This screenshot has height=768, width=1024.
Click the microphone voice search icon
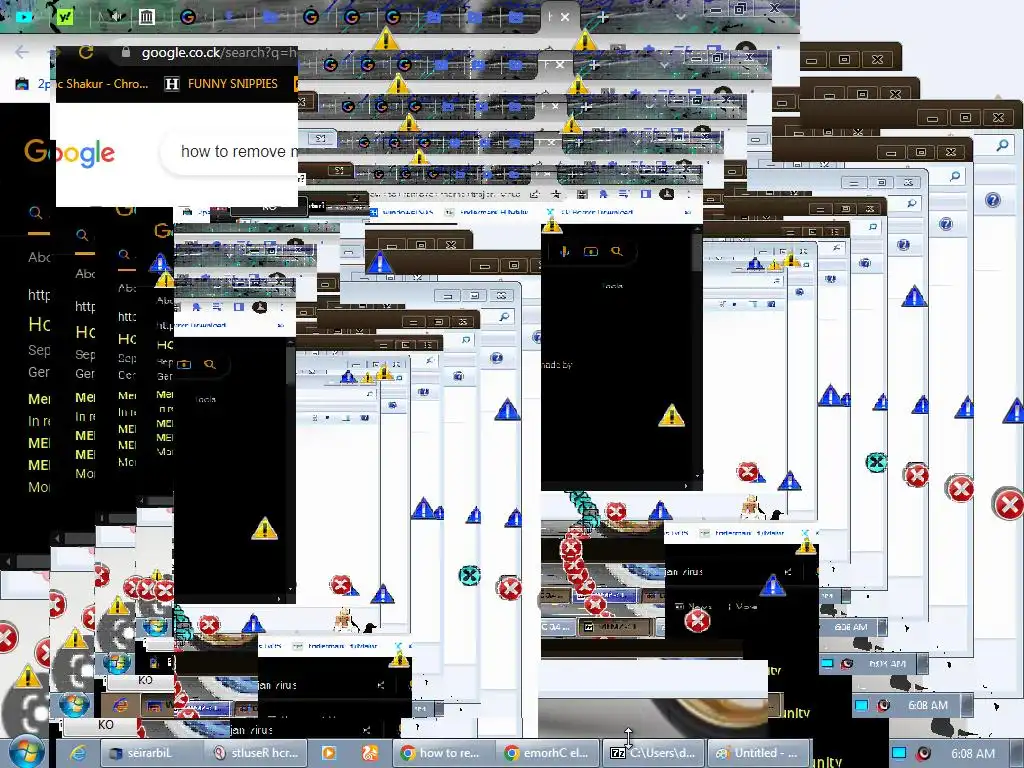[x=564, y=251]
